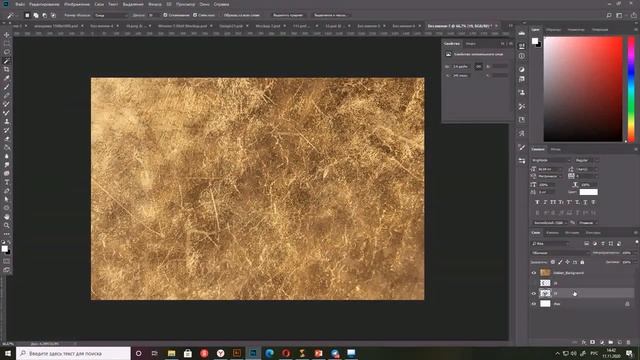
Task: Create a new adjustment layer from bottom icons
Action: click(x=602, y=342)
